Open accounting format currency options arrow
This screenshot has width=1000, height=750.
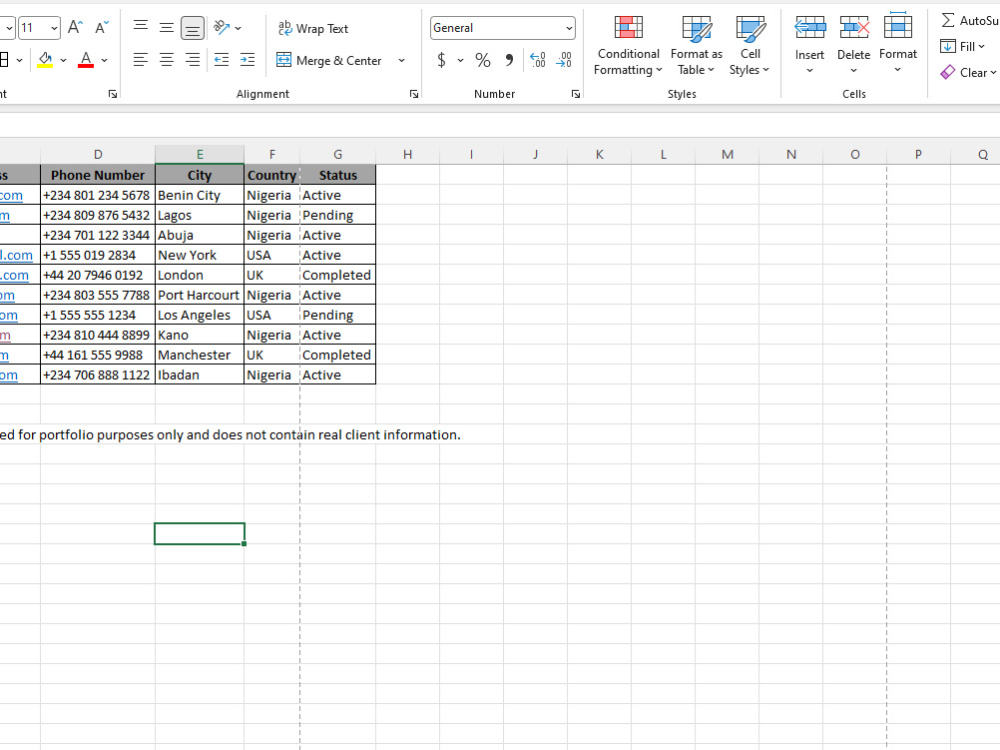(x=460, y=61)
